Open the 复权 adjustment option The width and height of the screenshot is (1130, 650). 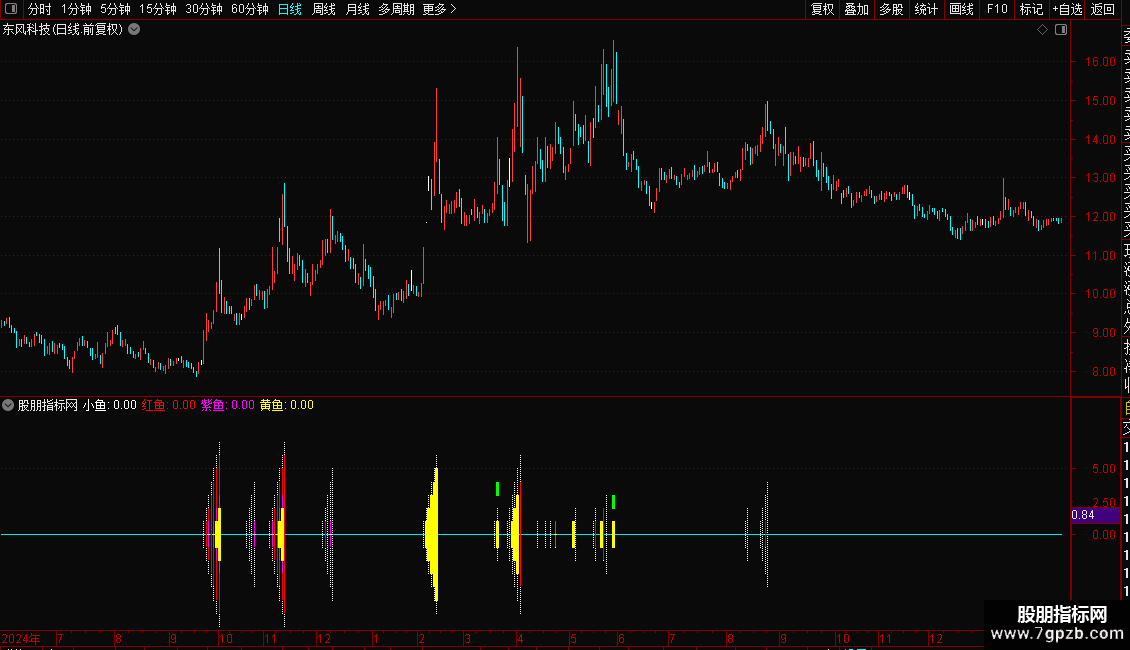click(x=822, y=9)
